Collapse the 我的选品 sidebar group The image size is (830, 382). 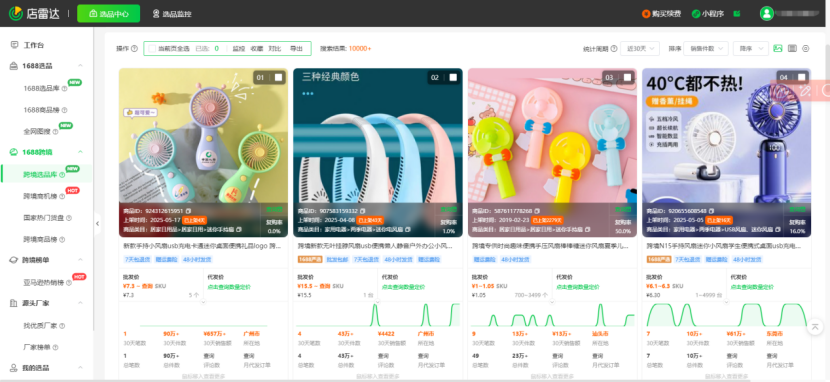(x=80, y=368)
